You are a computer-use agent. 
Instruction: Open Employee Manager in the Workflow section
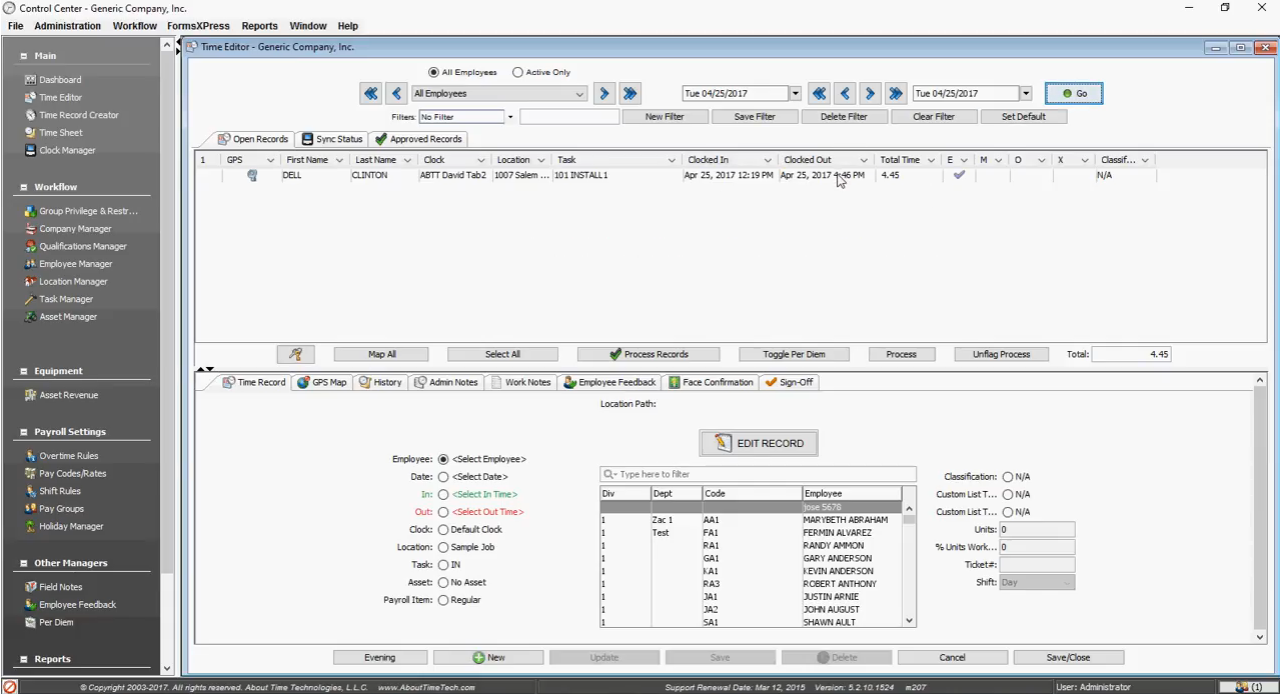pos(75,264)
